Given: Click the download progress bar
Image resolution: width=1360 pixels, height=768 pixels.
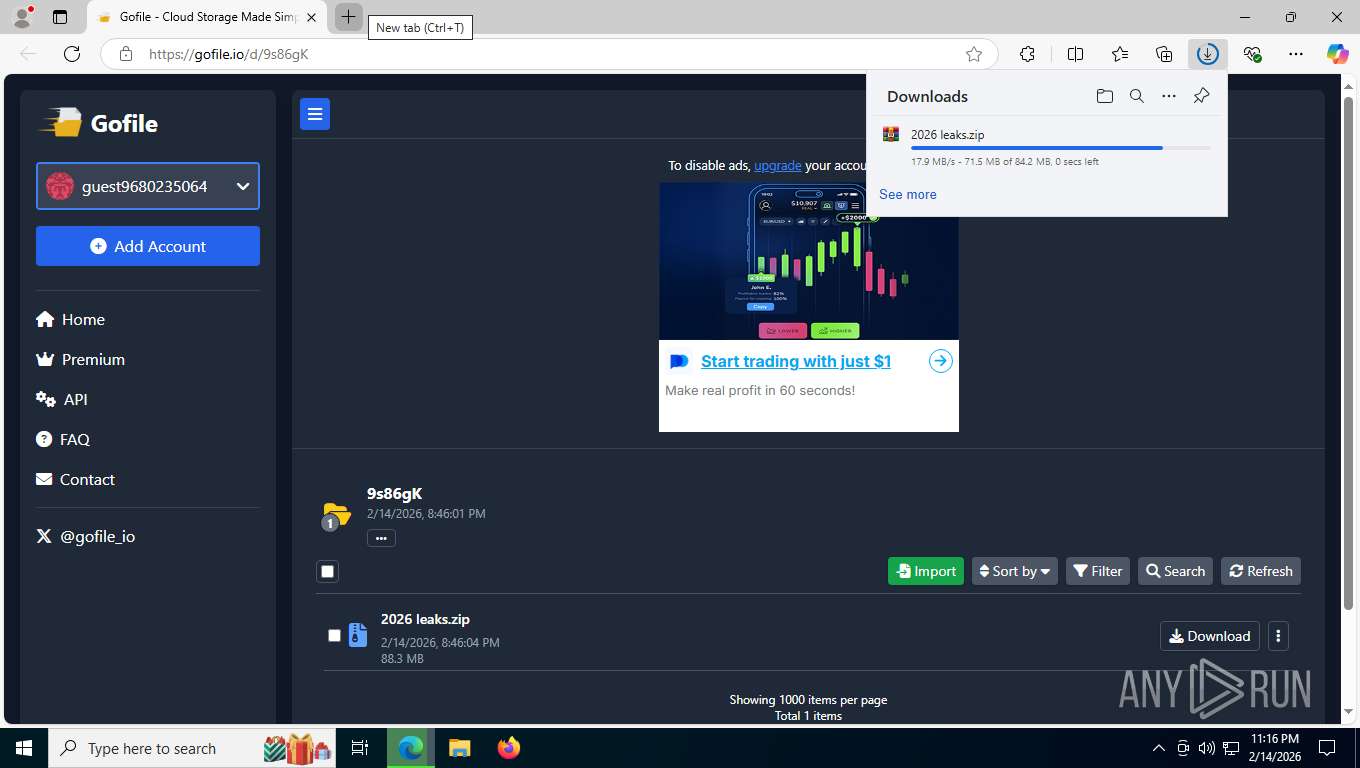Looking at the screenshot, I should point(1060,148).
